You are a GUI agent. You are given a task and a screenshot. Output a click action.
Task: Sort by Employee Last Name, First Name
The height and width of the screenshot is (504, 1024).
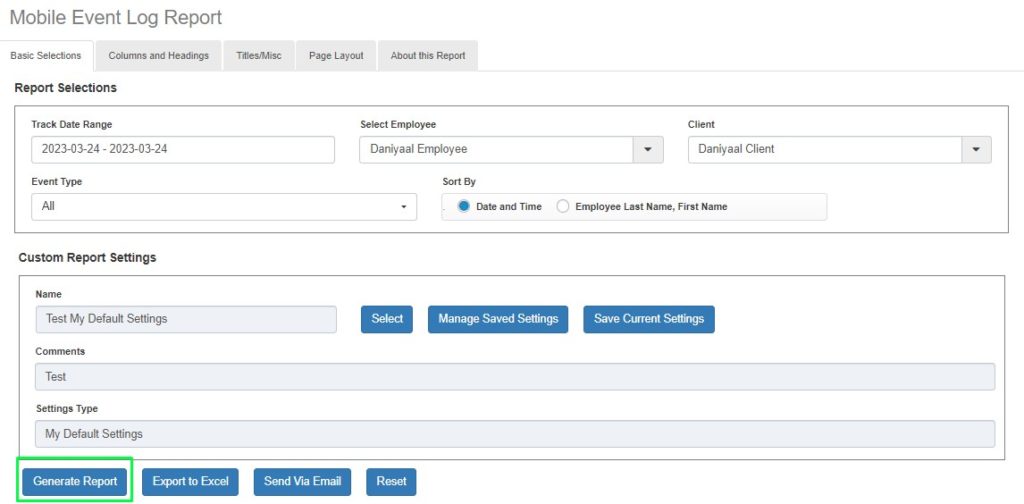click(x=563, y=206)
